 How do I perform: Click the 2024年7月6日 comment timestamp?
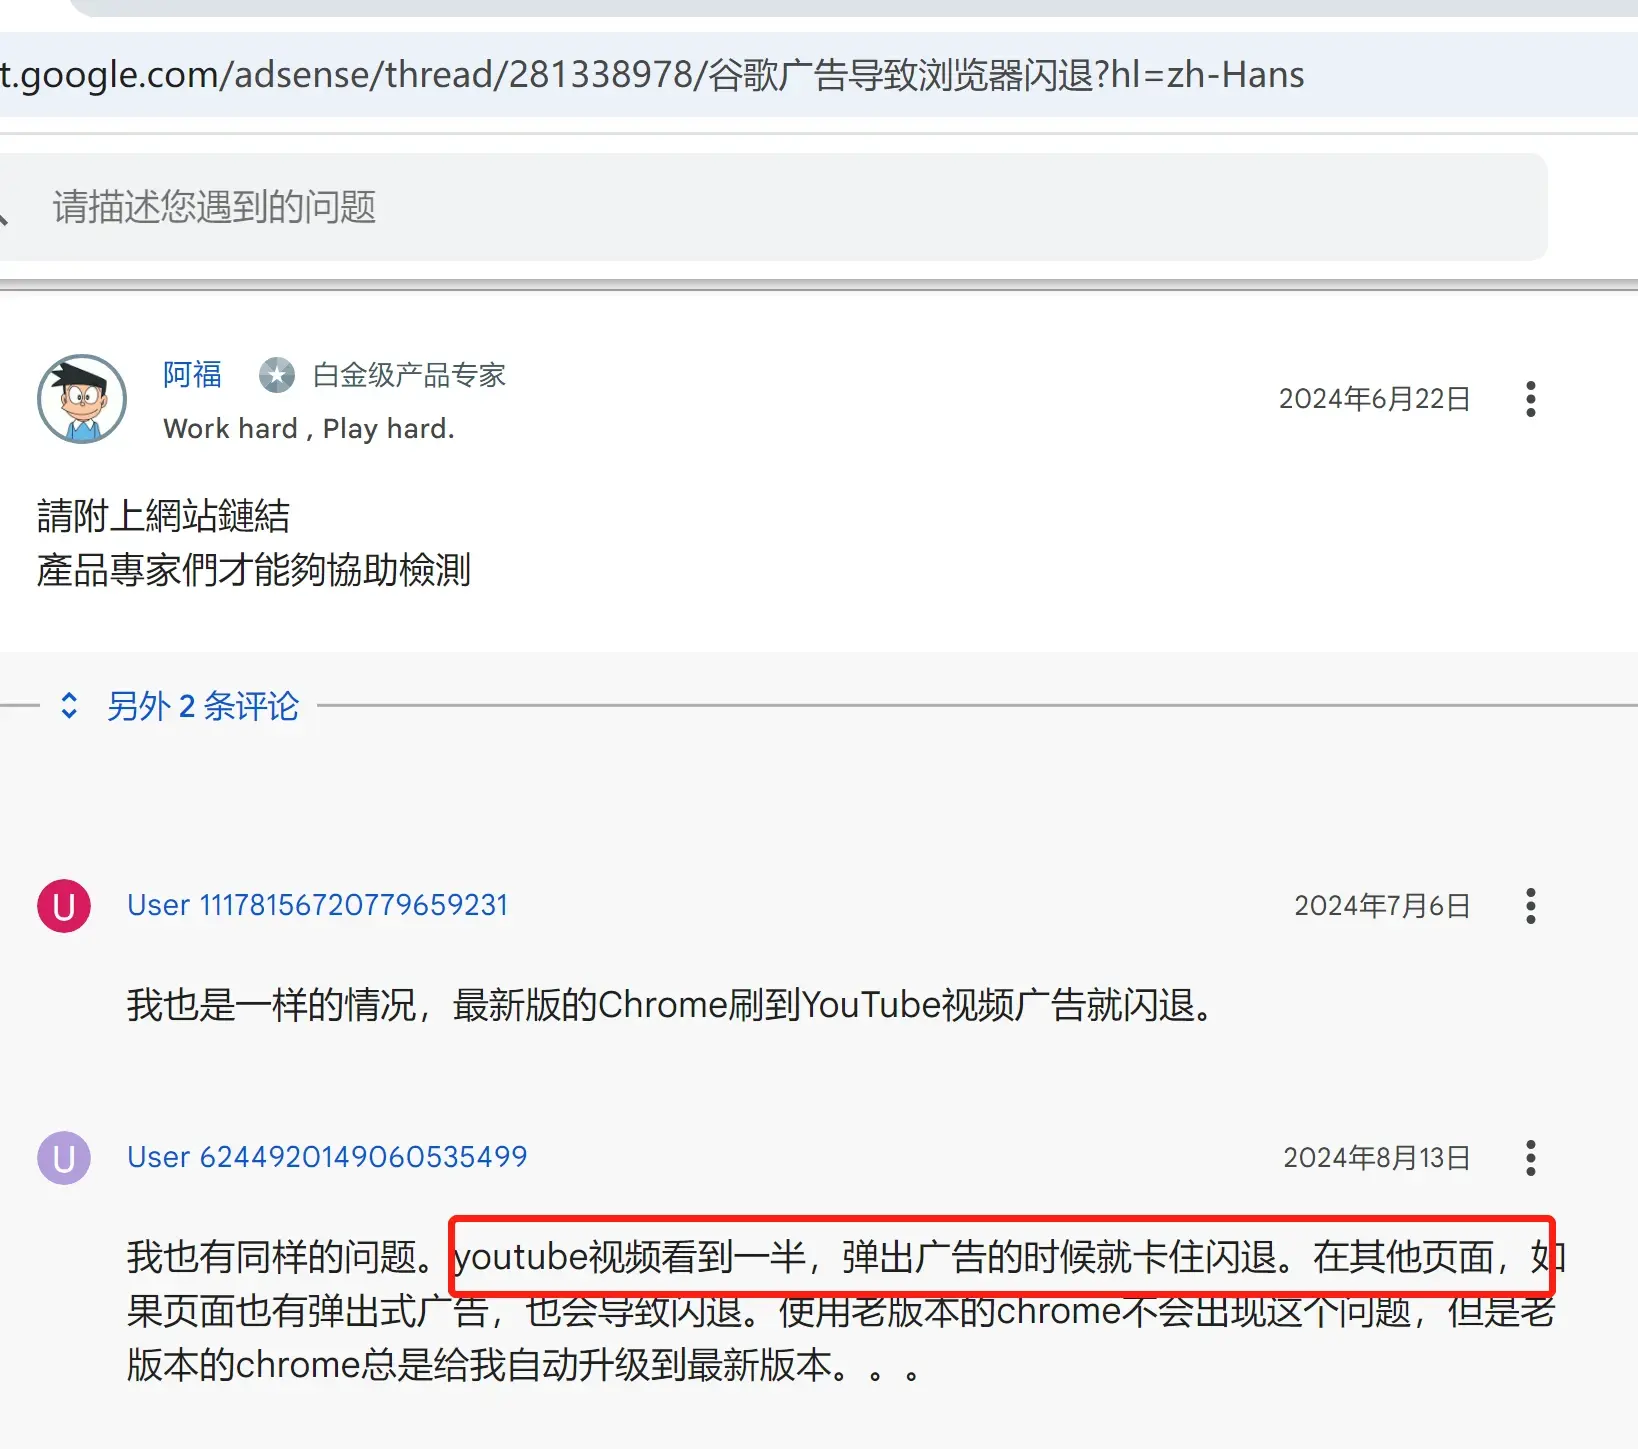coord(1382,906)
